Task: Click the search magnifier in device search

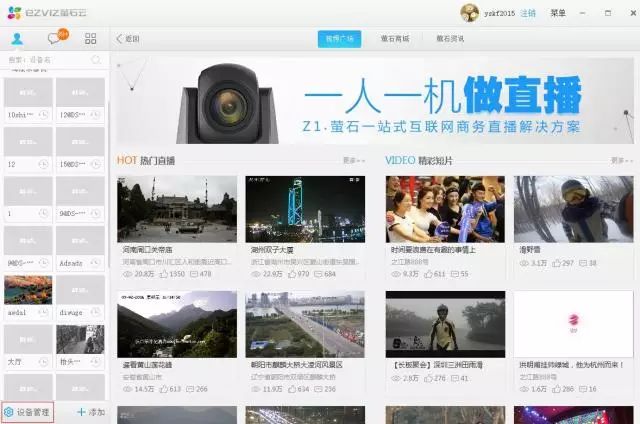Action: coord(96,60)
